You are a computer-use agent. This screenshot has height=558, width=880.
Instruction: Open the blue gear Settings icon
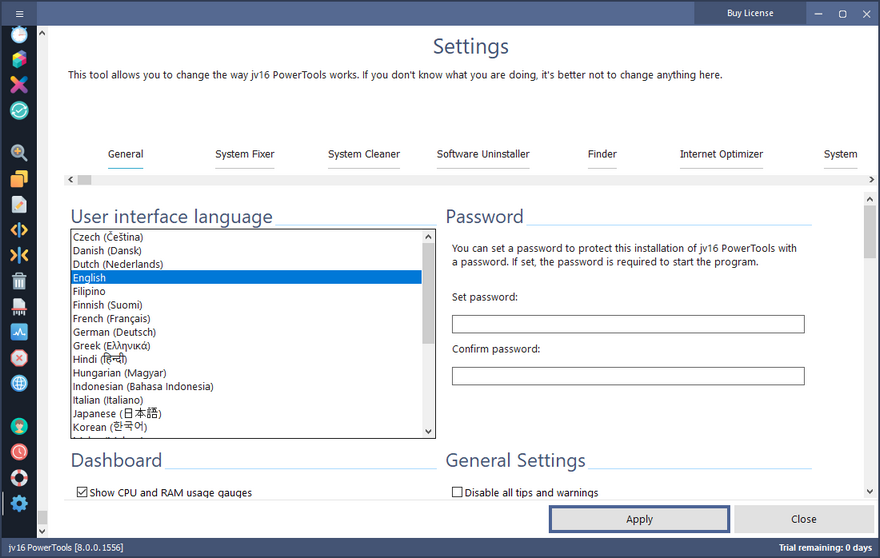19,504
